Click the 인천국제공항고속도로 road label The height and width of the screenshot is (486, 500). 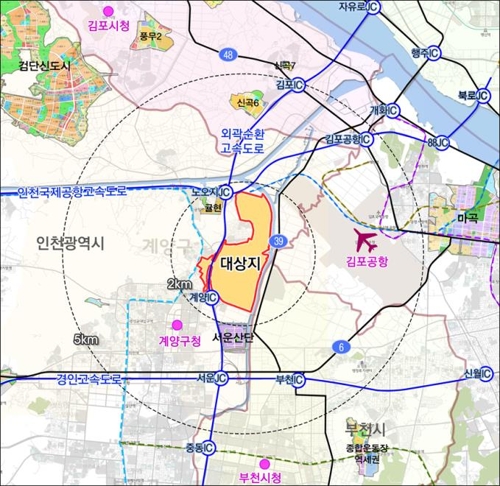tap(72, 192)
